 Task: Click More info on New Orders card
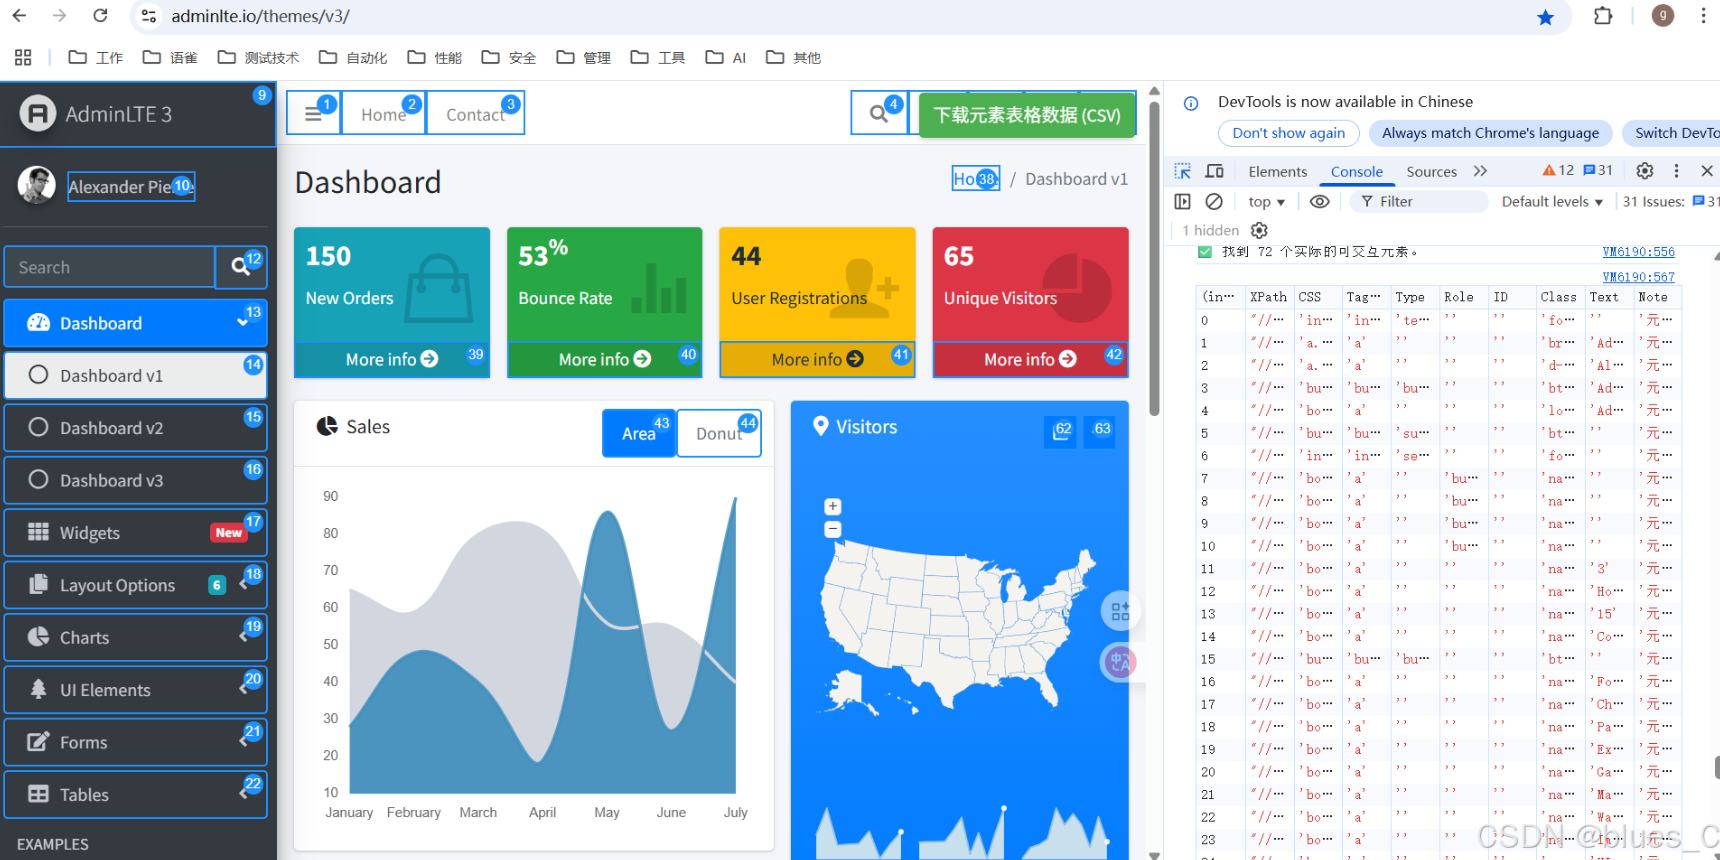(391, 359)
